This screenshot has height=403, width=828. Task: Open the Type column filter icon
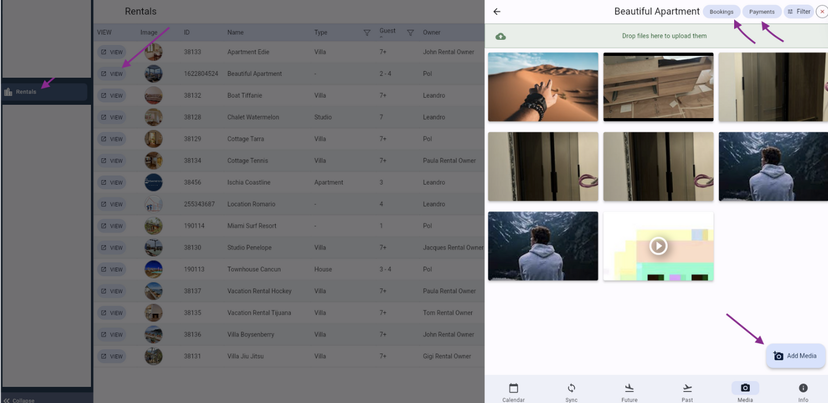point(366,33)
